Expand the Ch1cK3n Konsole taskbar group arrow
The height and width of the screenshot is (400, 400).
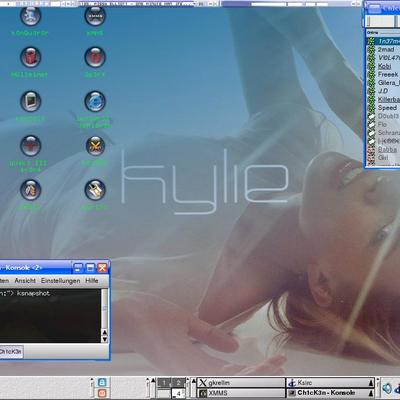point(371,394)
